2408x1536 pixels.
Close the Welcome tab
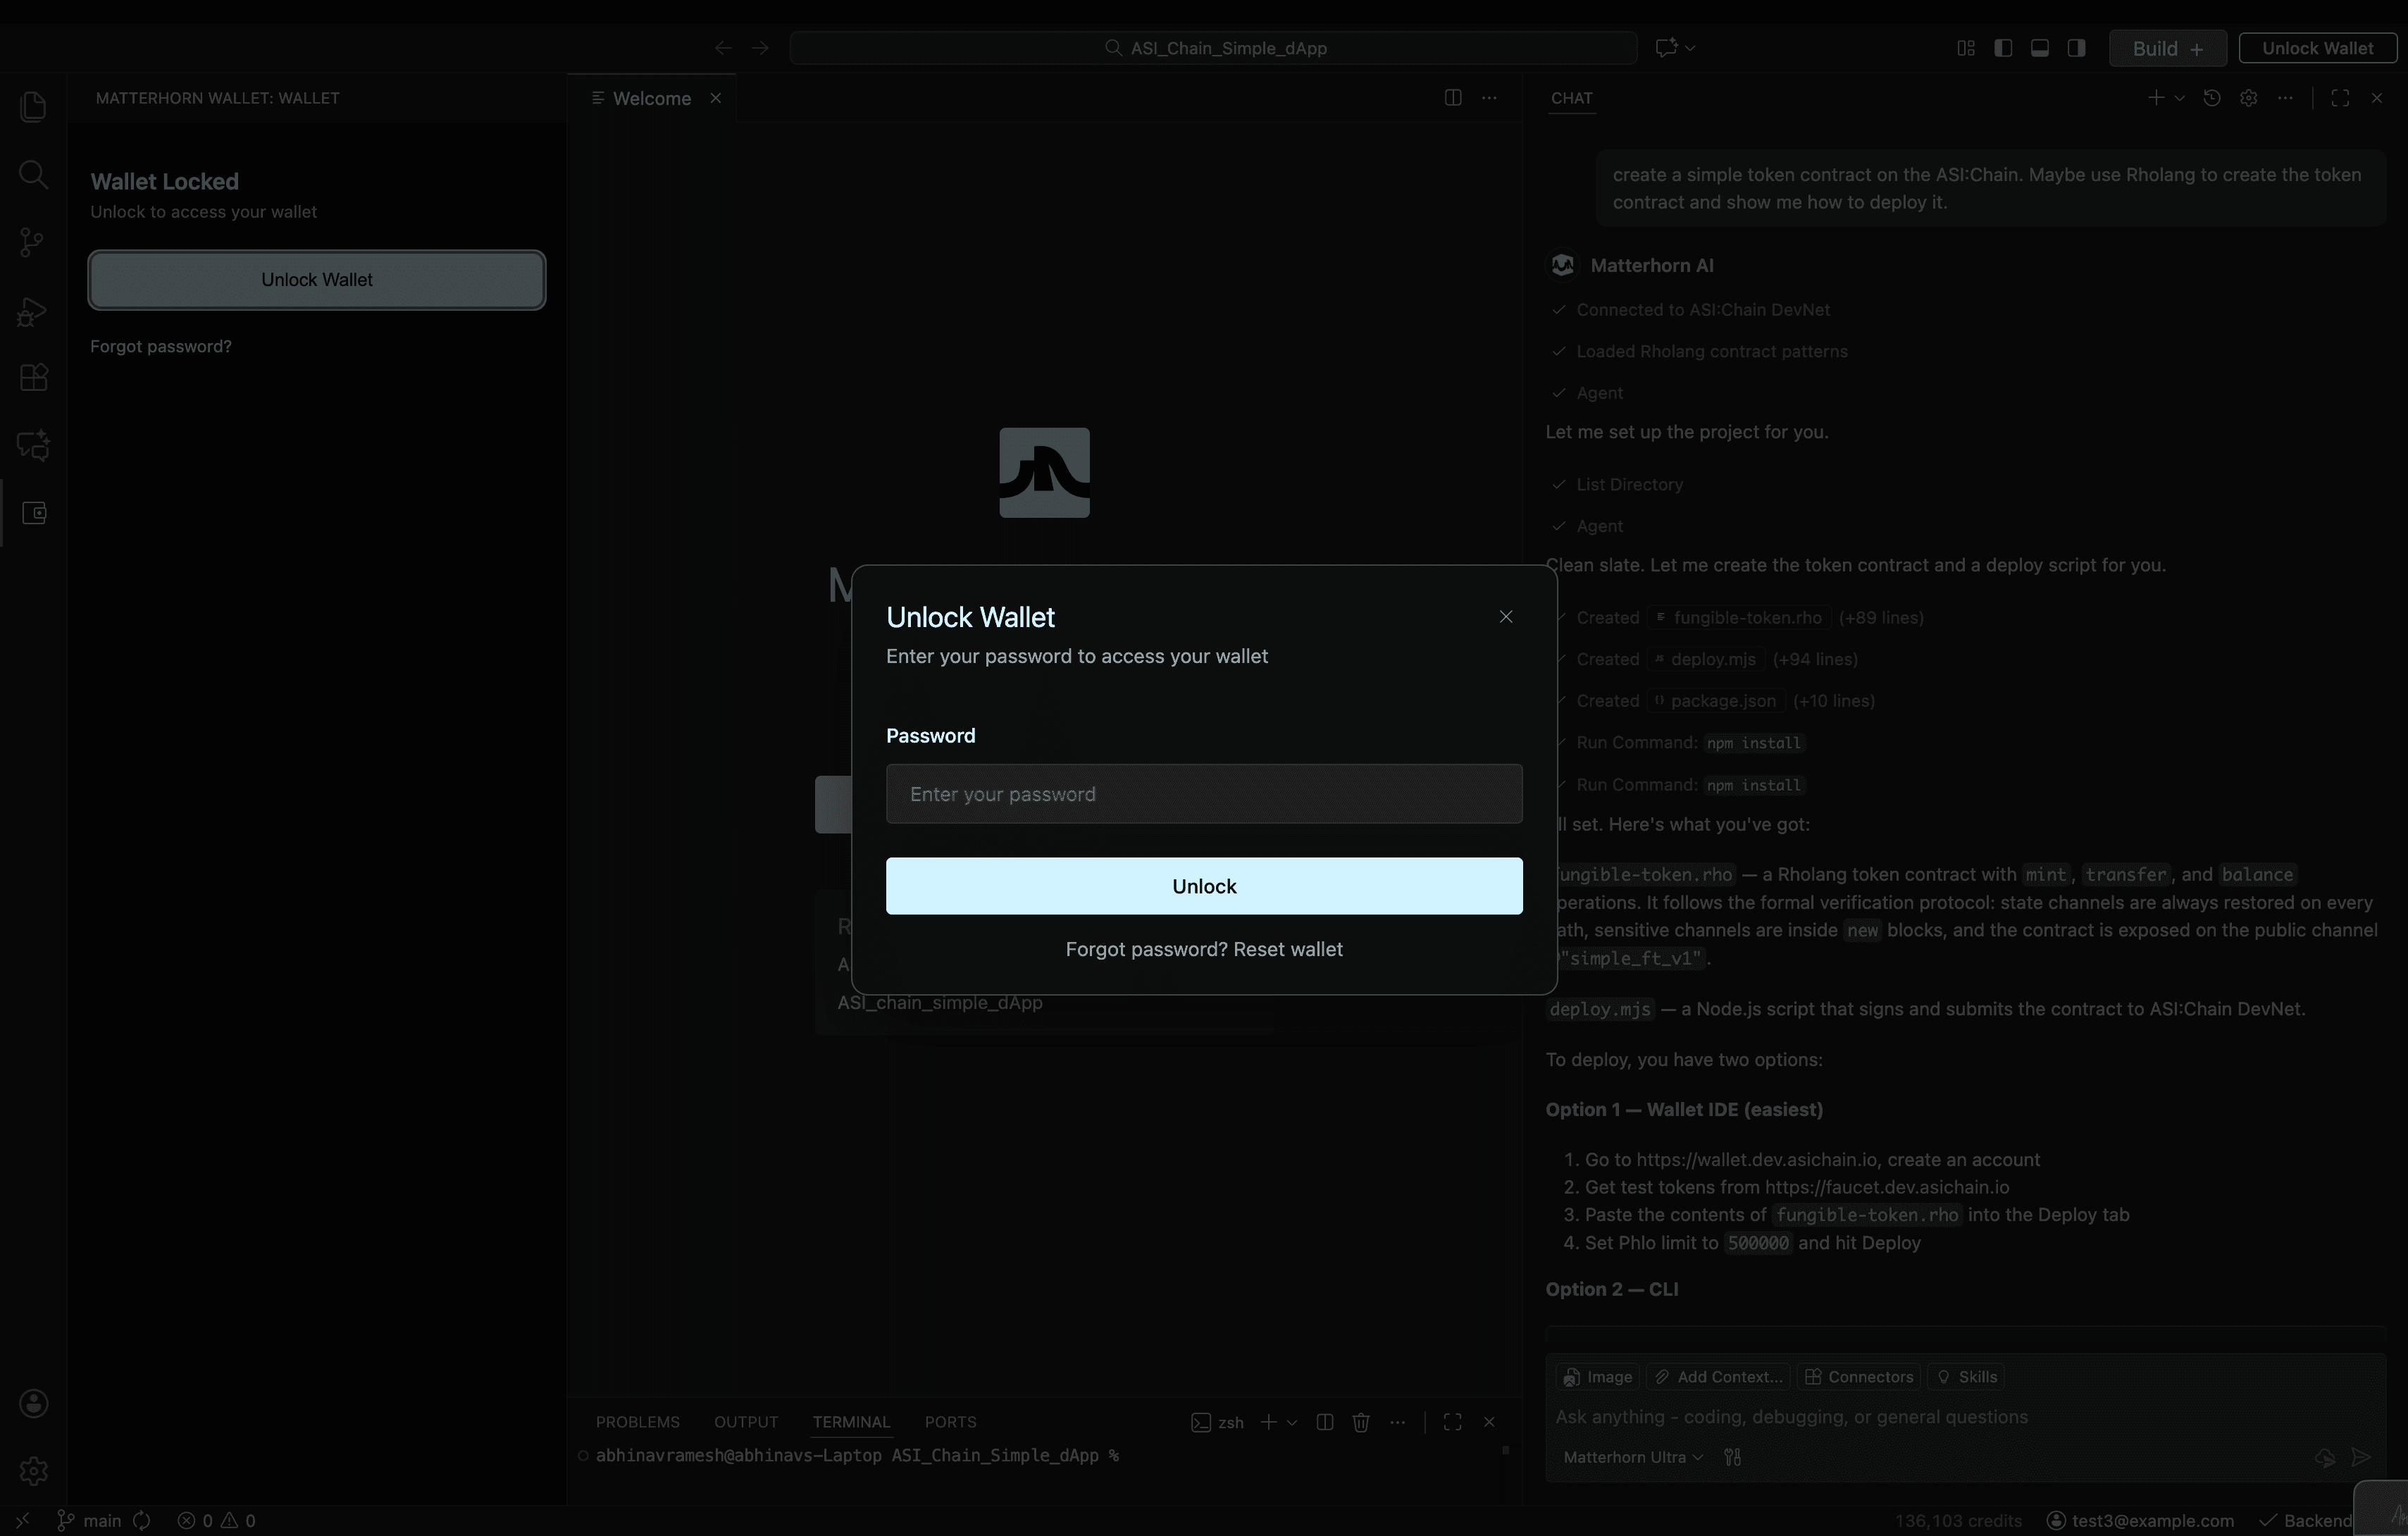click(715, 98)
